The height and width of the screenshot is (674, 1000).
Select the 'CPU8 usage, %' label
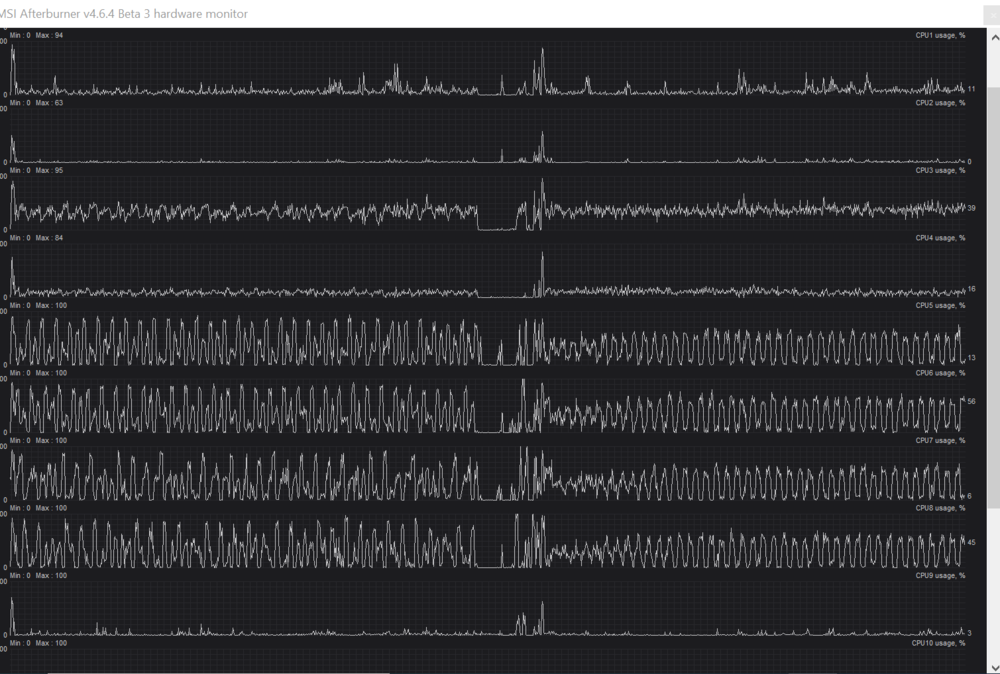(x=940, y=509)
